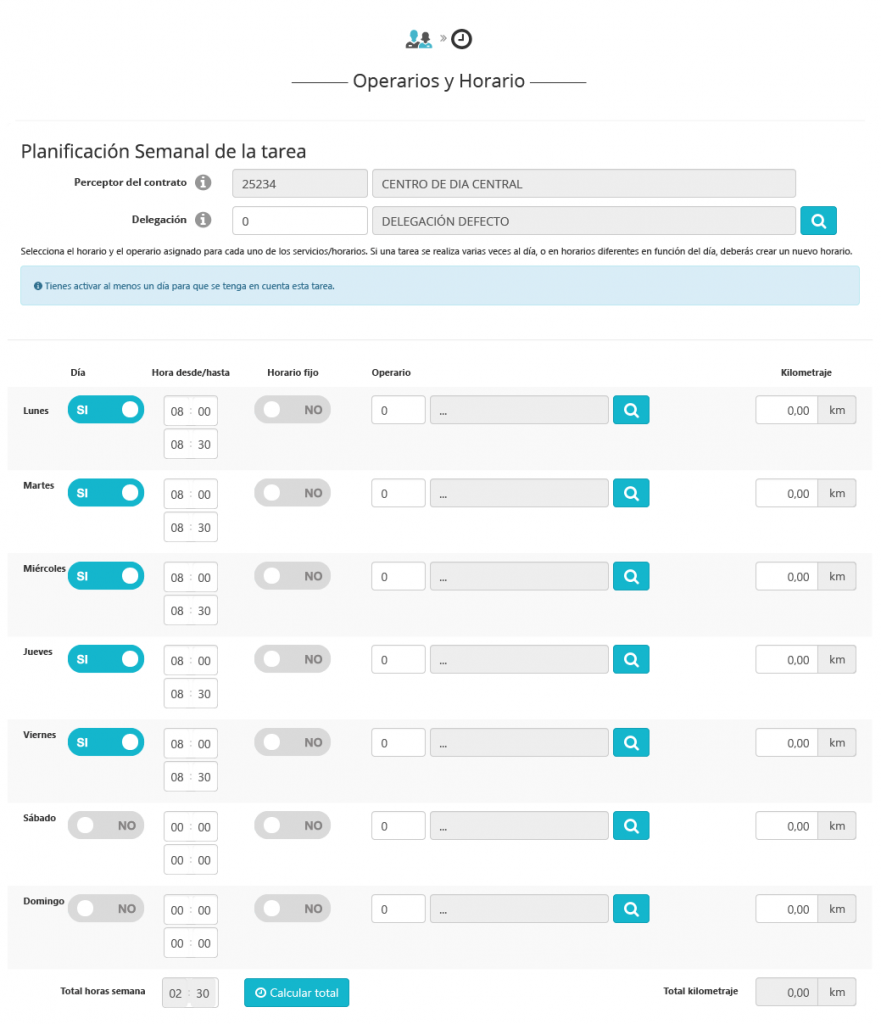
Task: Disable the Lunes day toggle
Action: [106, 409]
